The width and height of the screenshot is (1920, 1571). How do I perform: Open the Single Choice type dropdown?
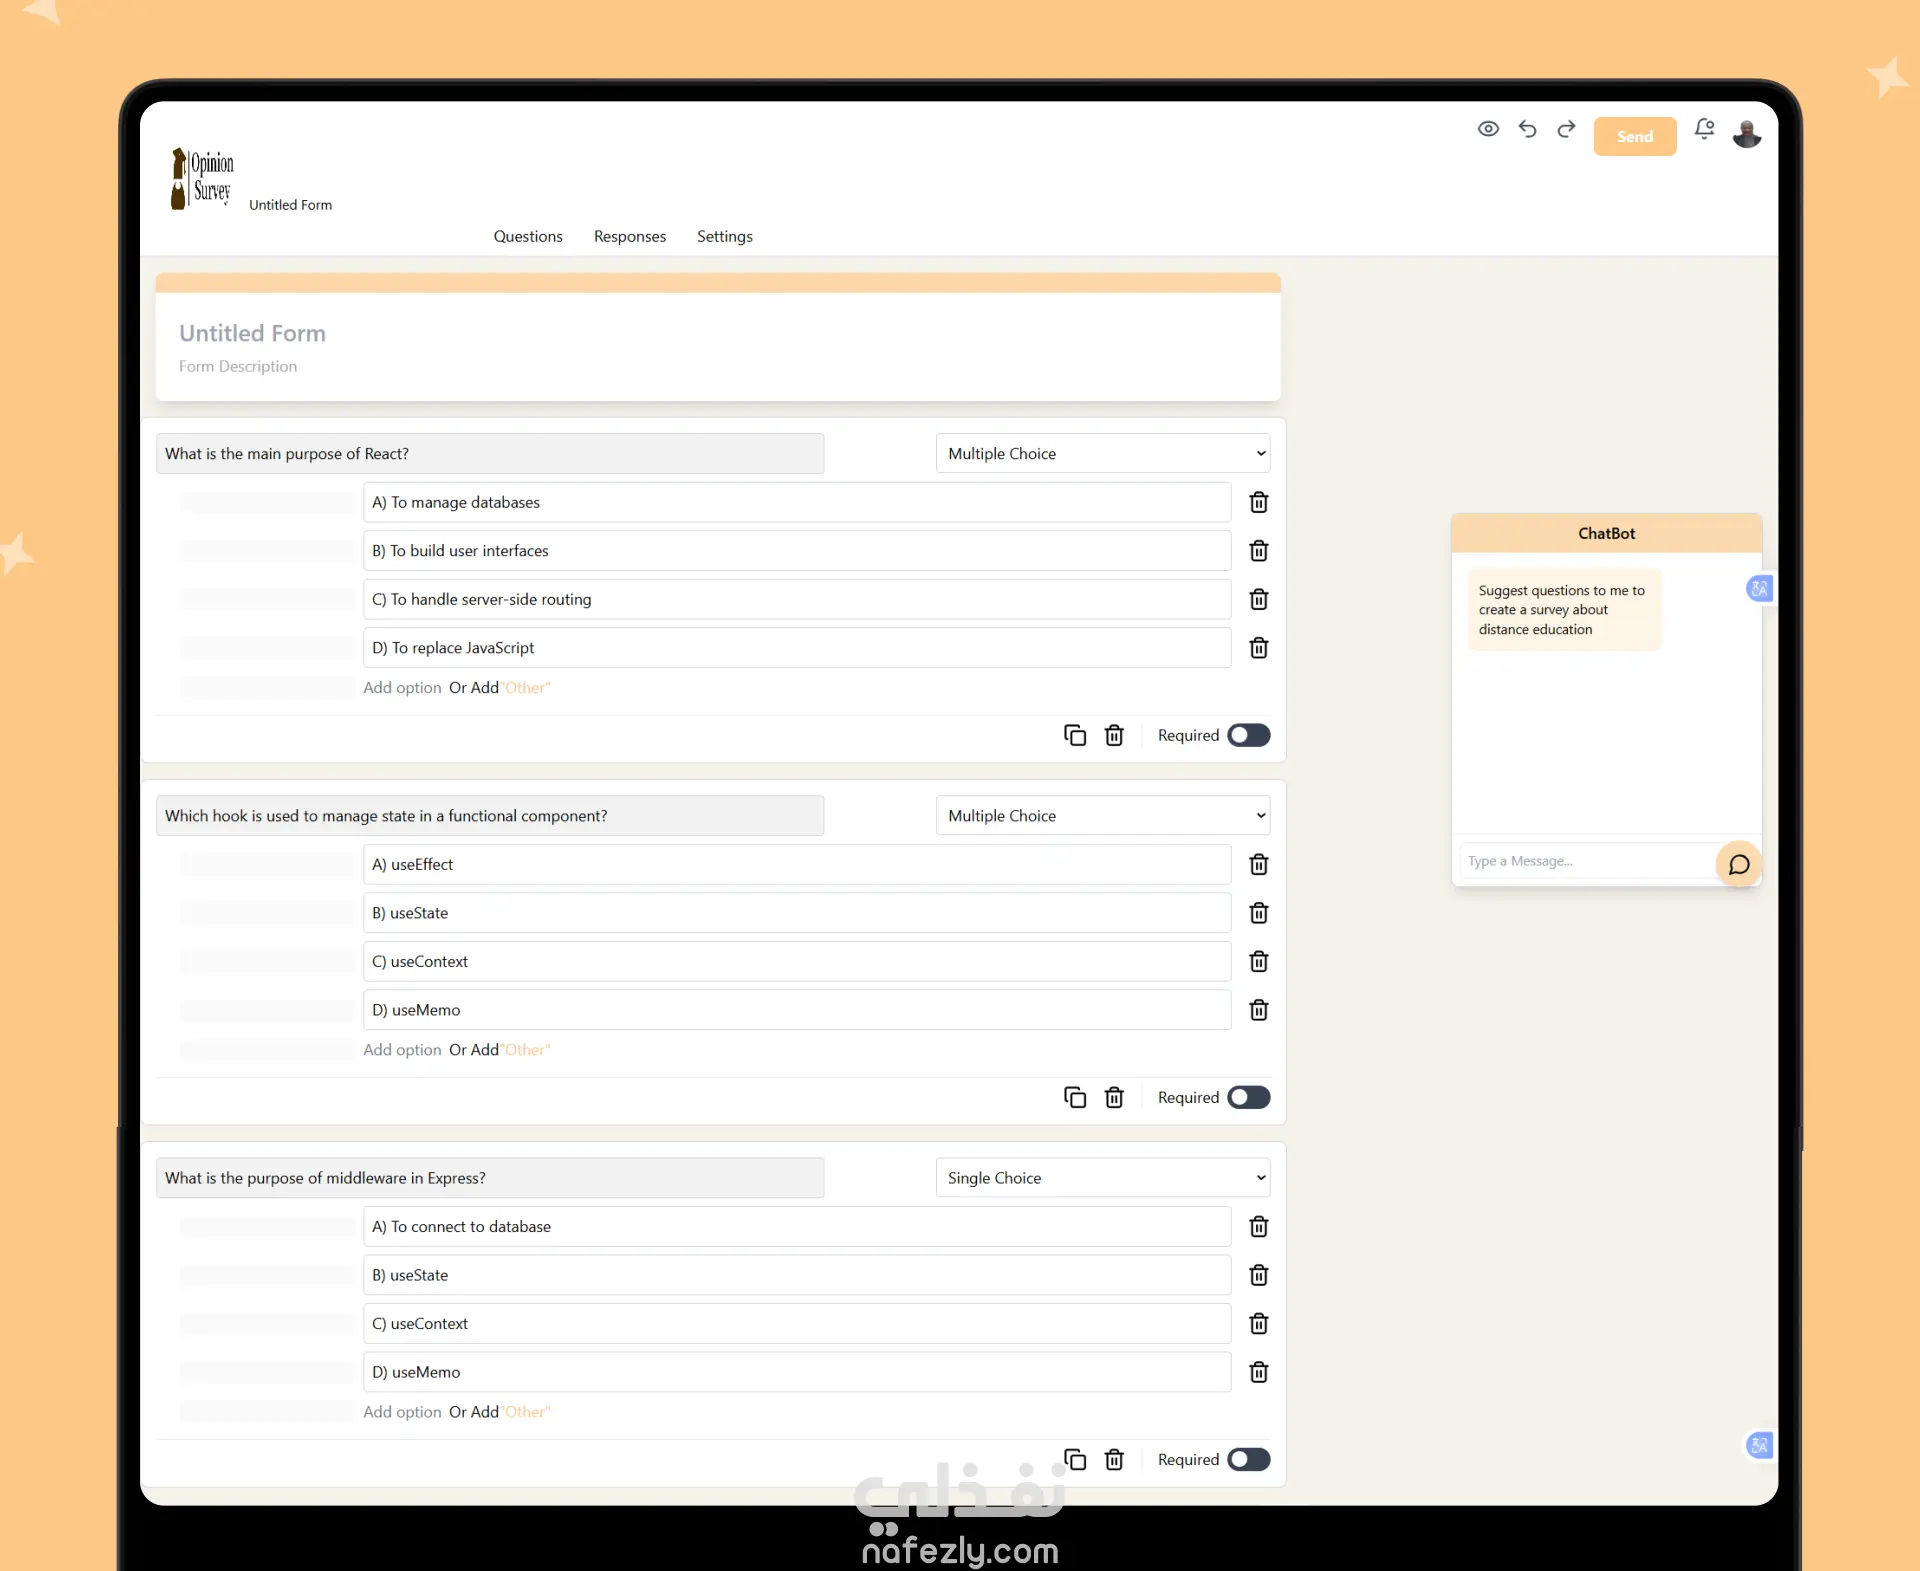(1102, 1178)
